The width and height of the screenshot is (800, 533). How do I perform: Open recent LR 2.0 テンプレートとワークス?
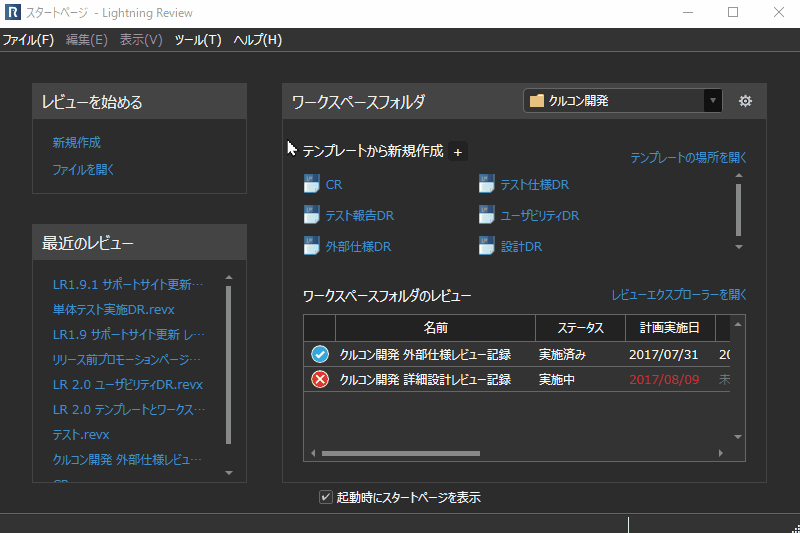(x=129, y=409)
